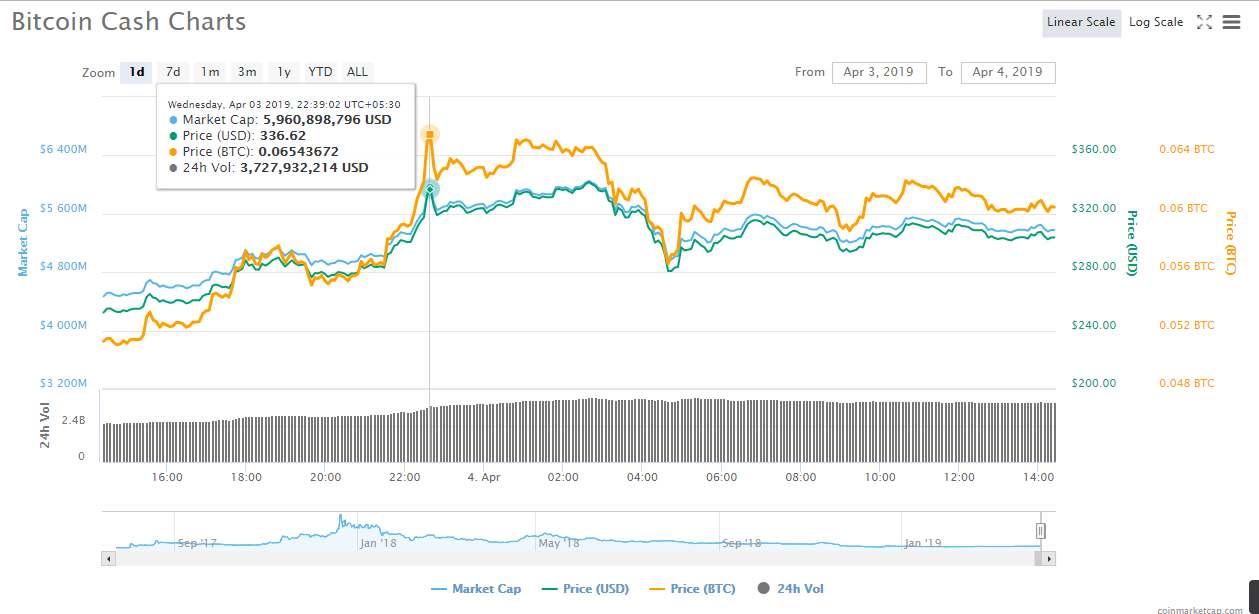Select the ALL zoom range
The width and height of the screenshot is (1259, 614).
[357, 72]
